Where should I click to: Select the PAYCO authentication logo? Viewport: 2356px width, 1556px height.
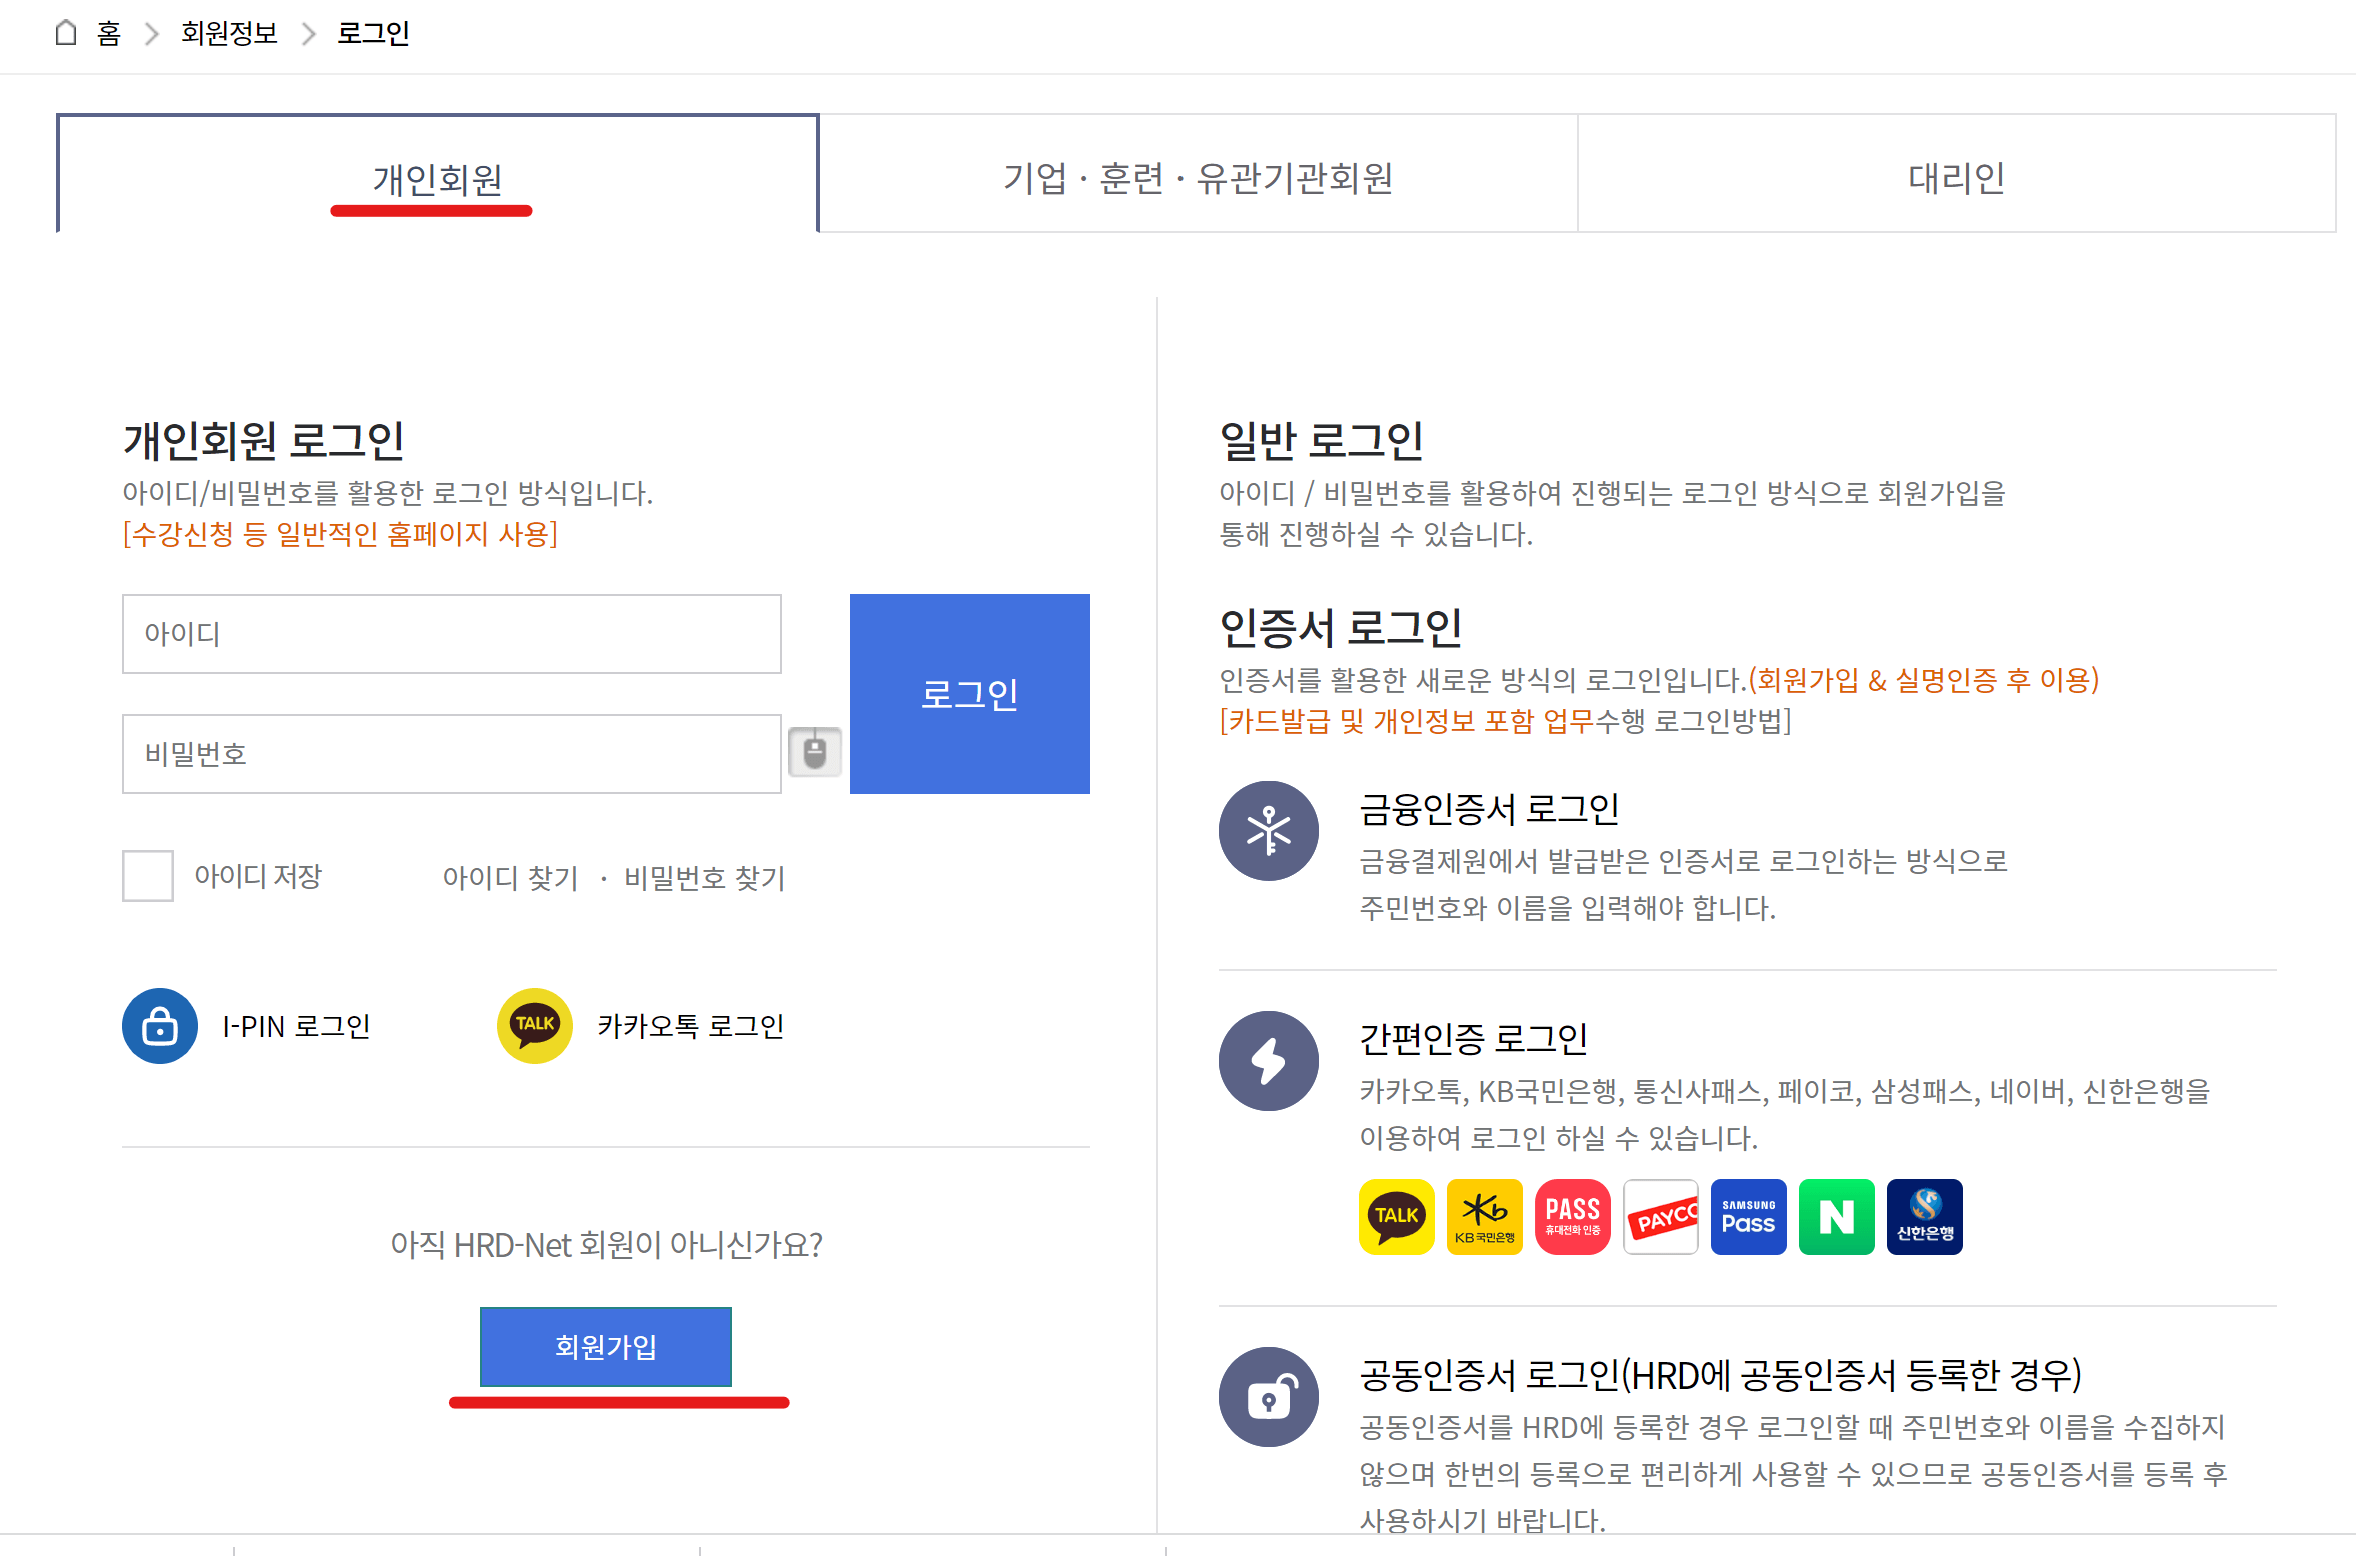pyautogui.click(x=1660, y=1216)
